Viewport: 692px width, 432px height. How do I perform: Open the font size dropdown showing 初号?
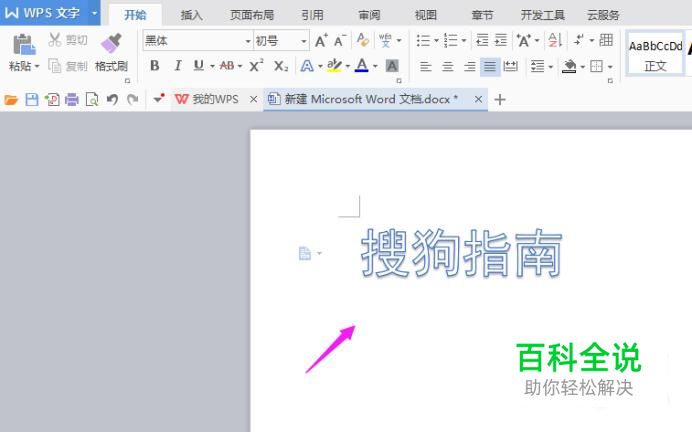304,41
